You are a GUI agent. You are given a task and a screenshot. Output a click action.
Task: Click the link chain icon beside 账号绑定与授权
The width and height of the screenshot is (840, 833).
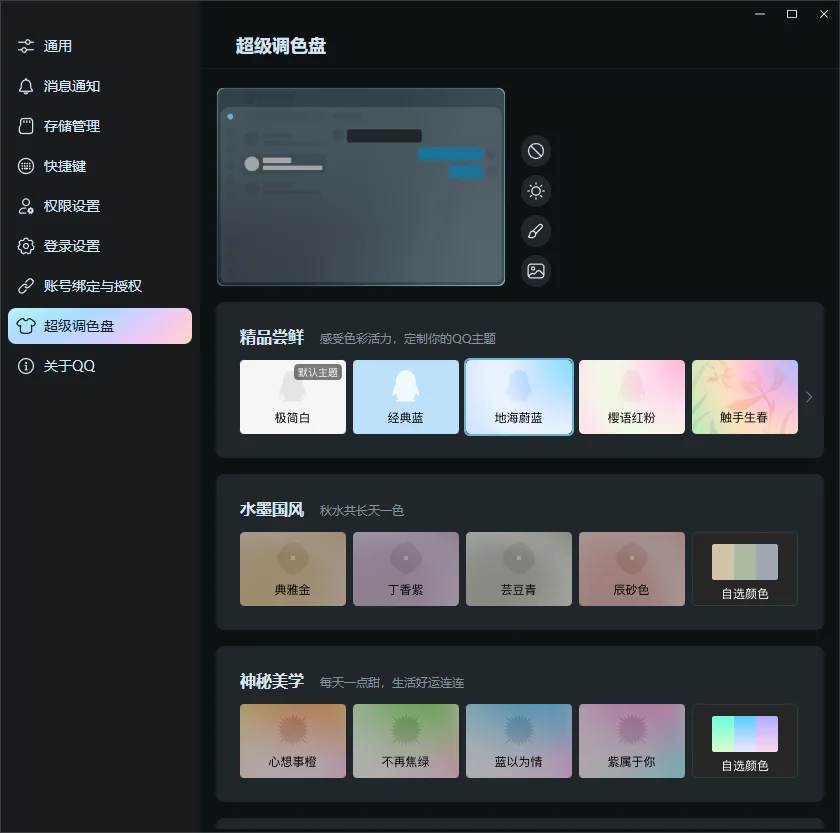pyautogui.click(x=26, y=286)
